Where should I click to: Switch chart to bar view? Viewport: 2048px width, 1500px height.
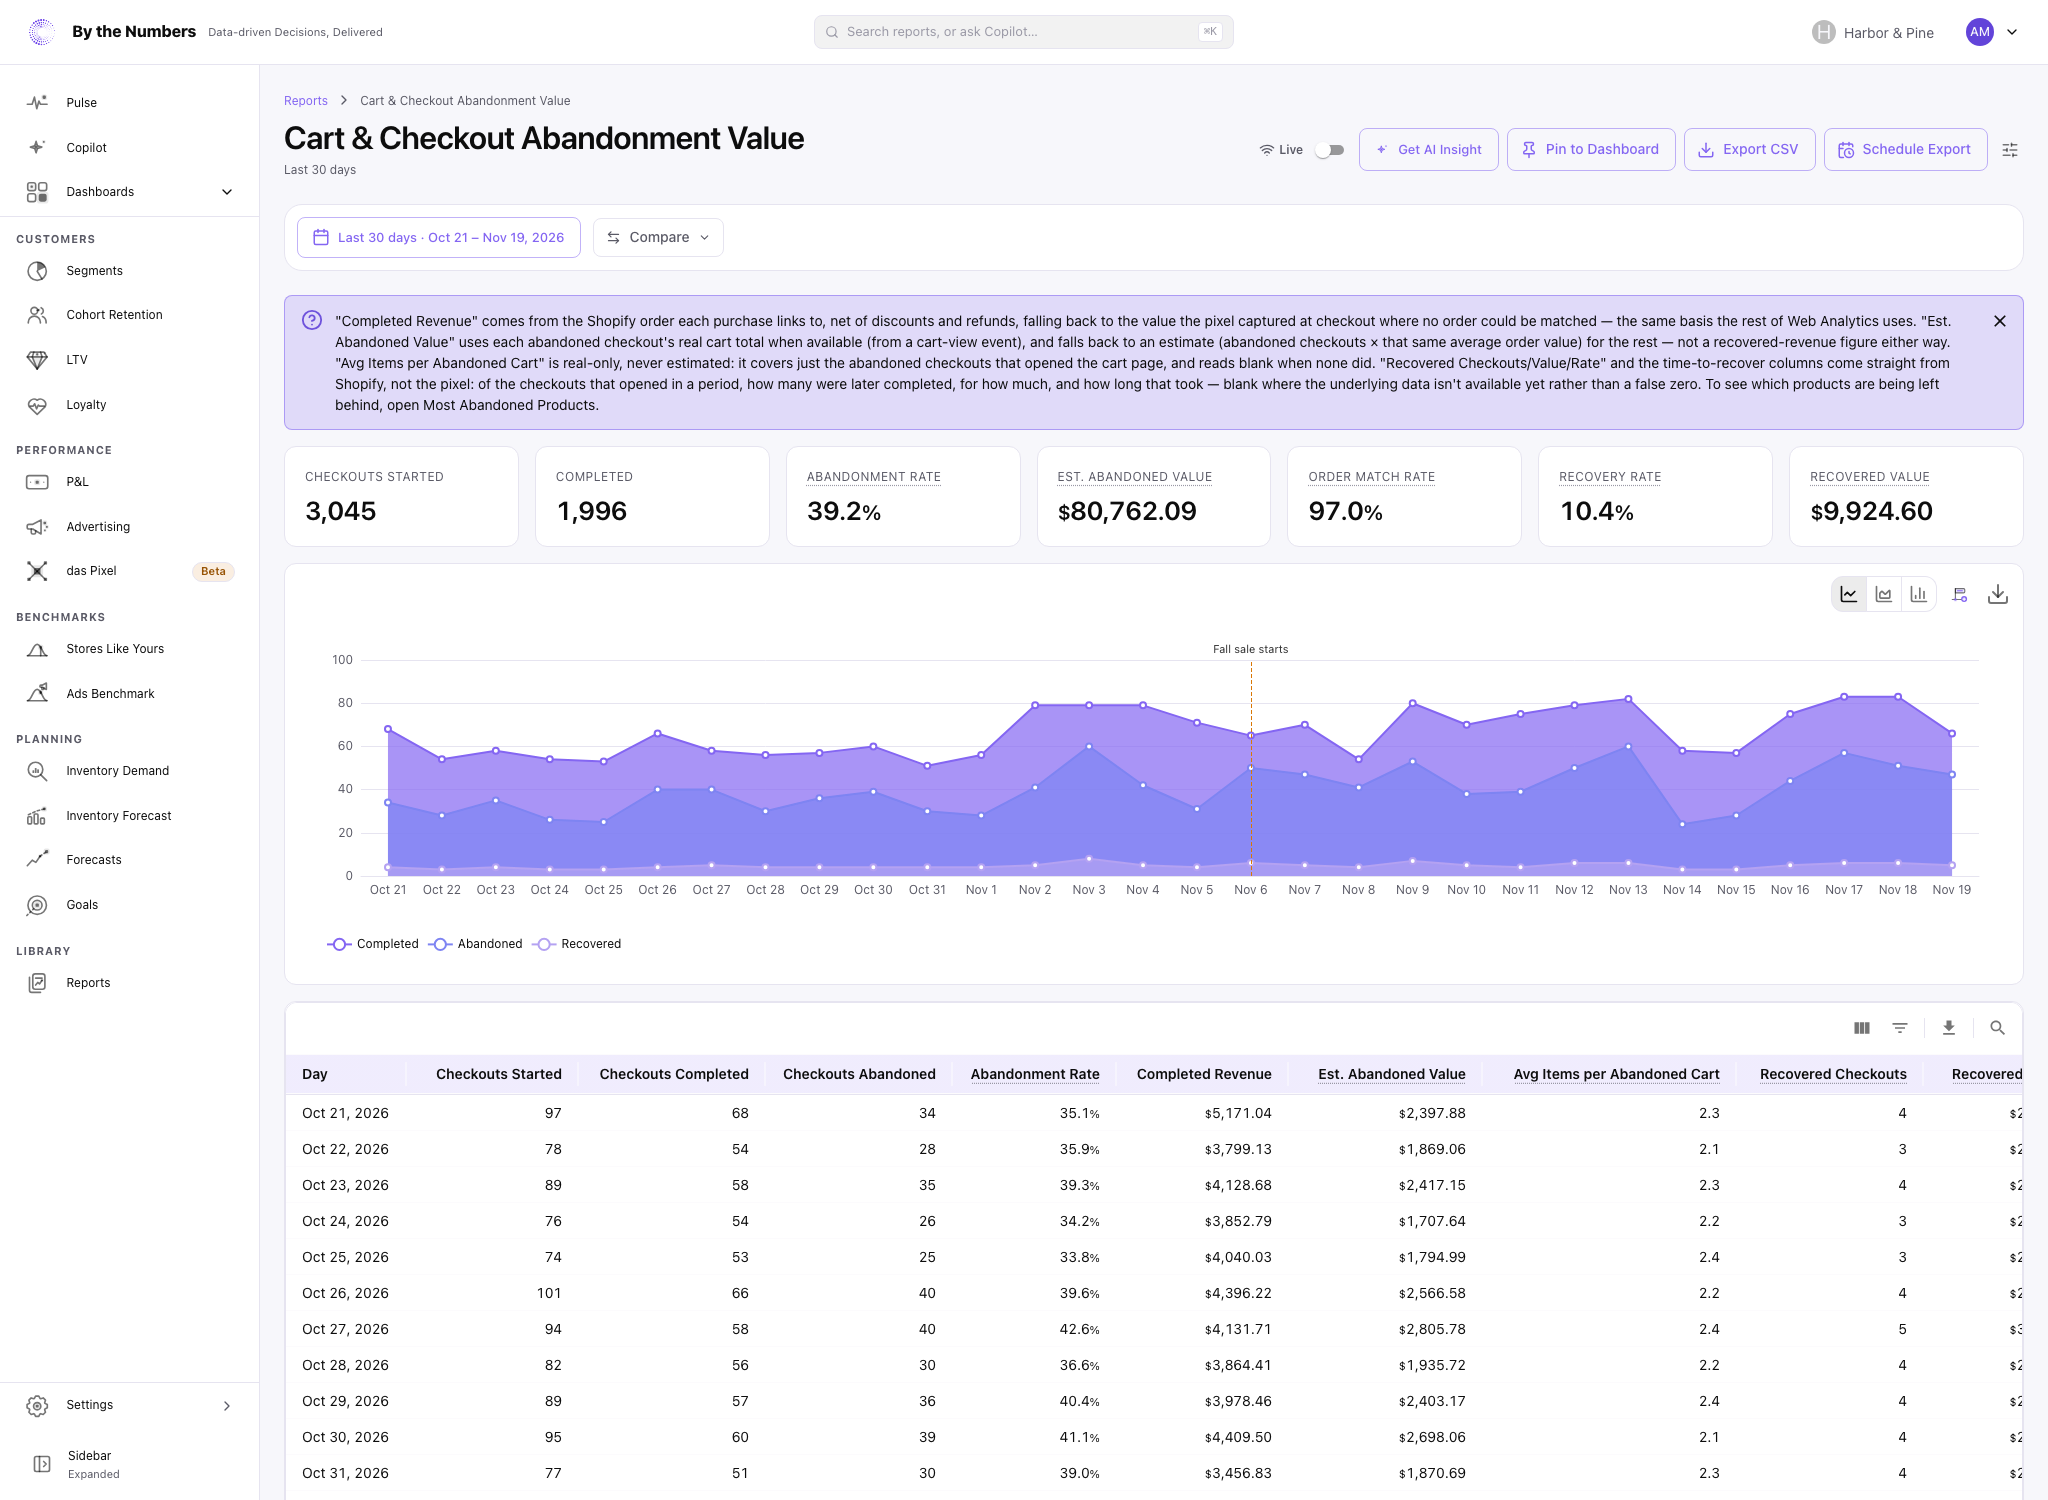point(1918,595)
